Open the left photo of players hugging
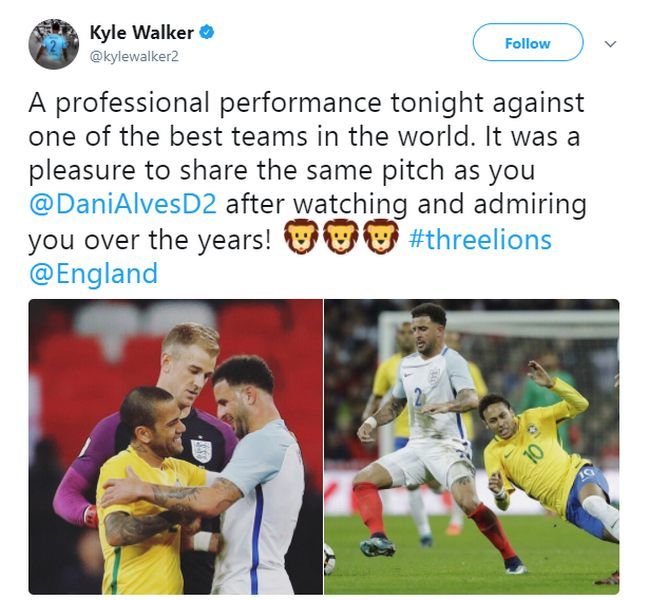Image resolution: width=649 pixels, height=600 pixels. coord(175,446)
